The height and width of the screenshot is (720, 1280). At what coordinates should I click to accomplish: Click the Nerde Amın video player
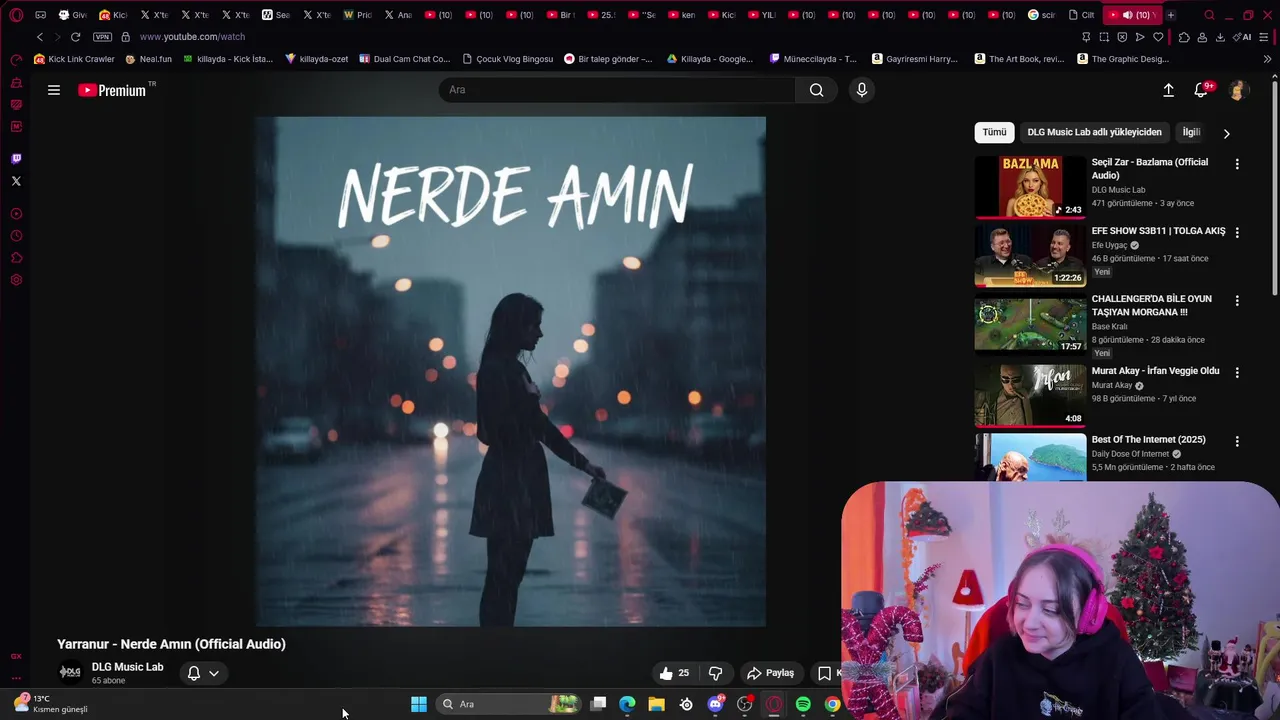click(510, 371)
